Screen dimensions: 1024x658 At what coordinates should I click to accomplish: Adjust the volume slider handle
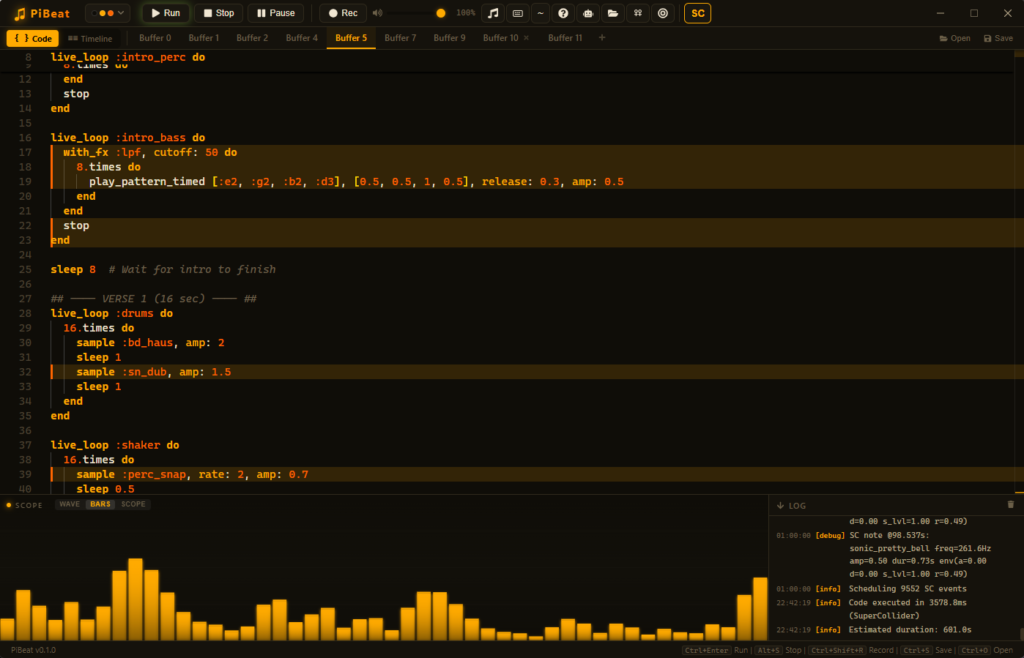[441, 13]
